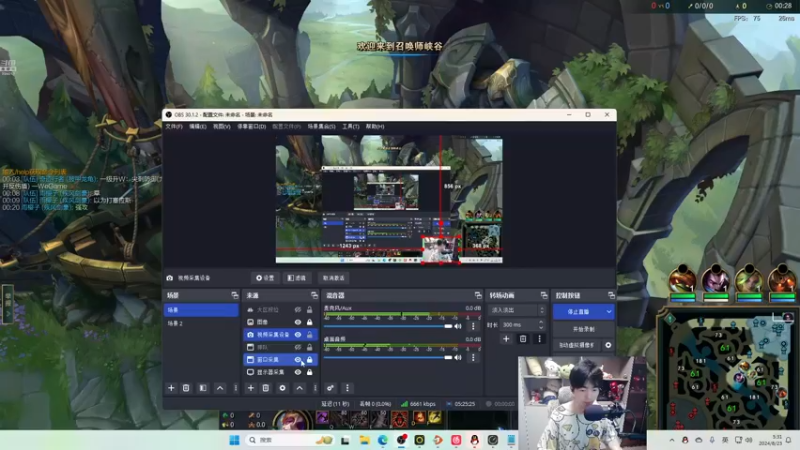Mute the Desktop Audio speaker icon
The width and height of the screenshot is (800, 450).
tap(458, 357)
